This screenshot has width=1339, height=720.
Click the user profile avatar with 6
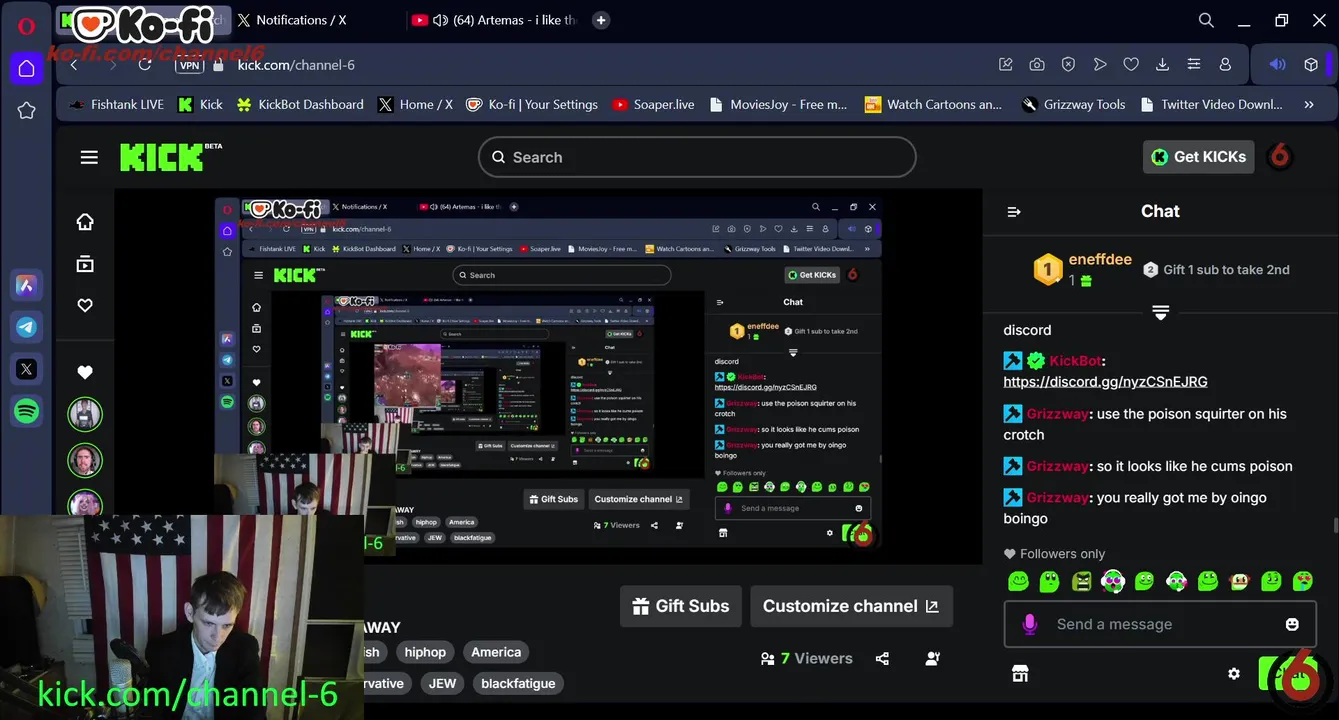1279,157
